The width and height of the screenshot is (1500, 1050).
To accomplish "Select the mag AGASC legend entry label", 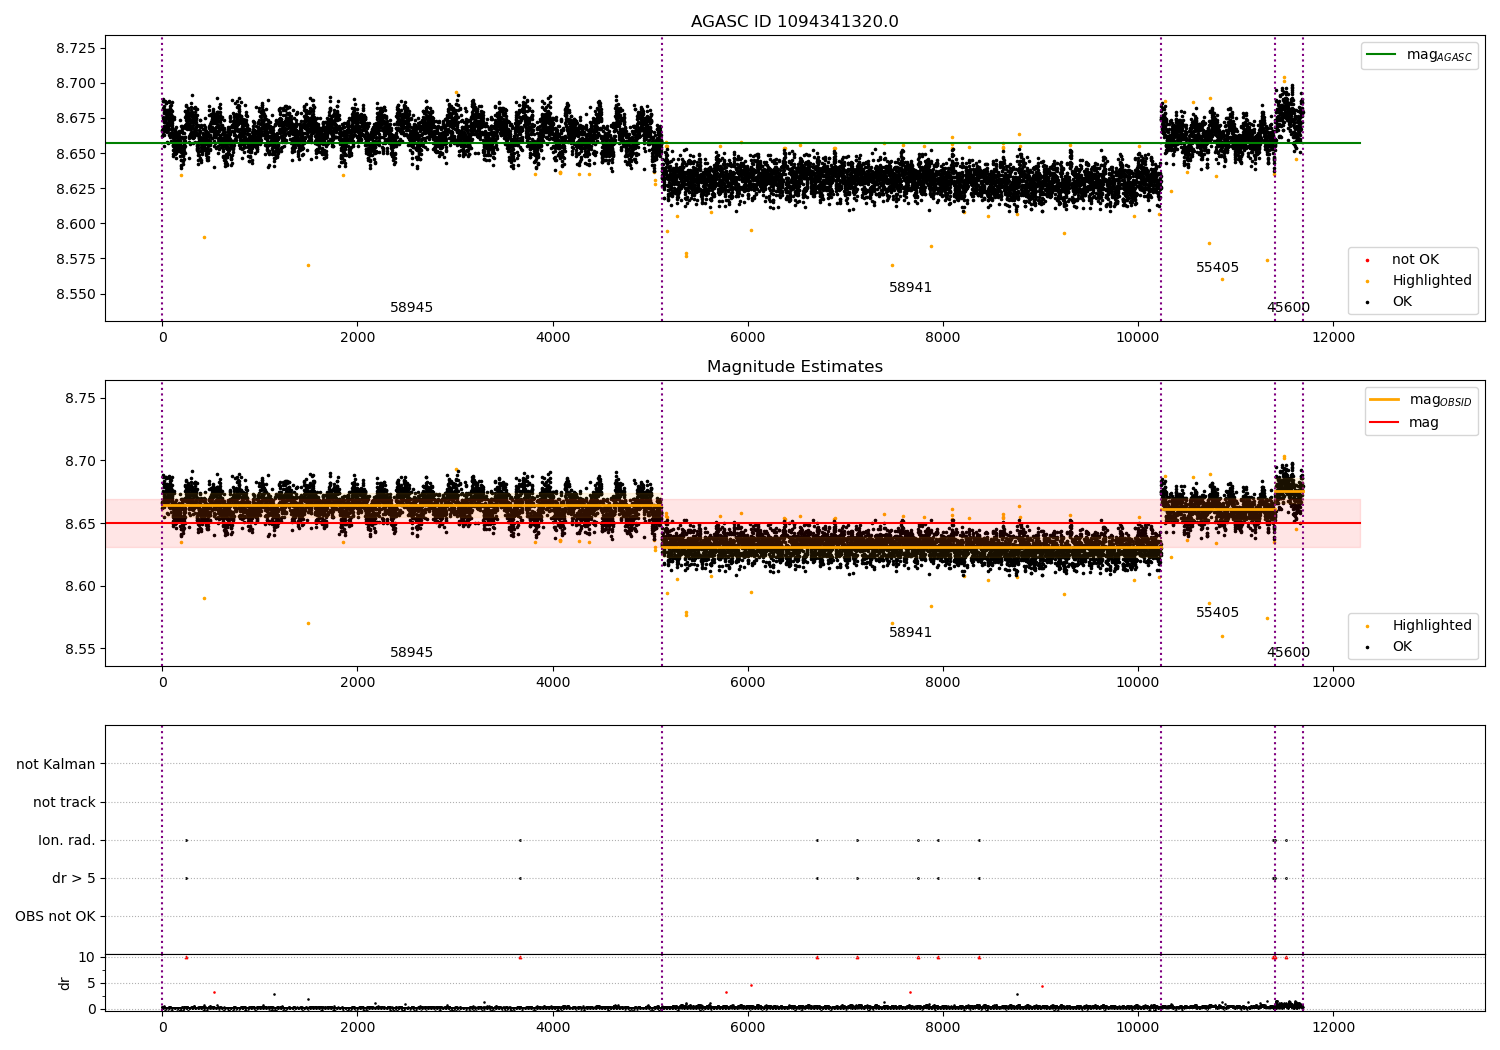I will tap(1439, 55).
